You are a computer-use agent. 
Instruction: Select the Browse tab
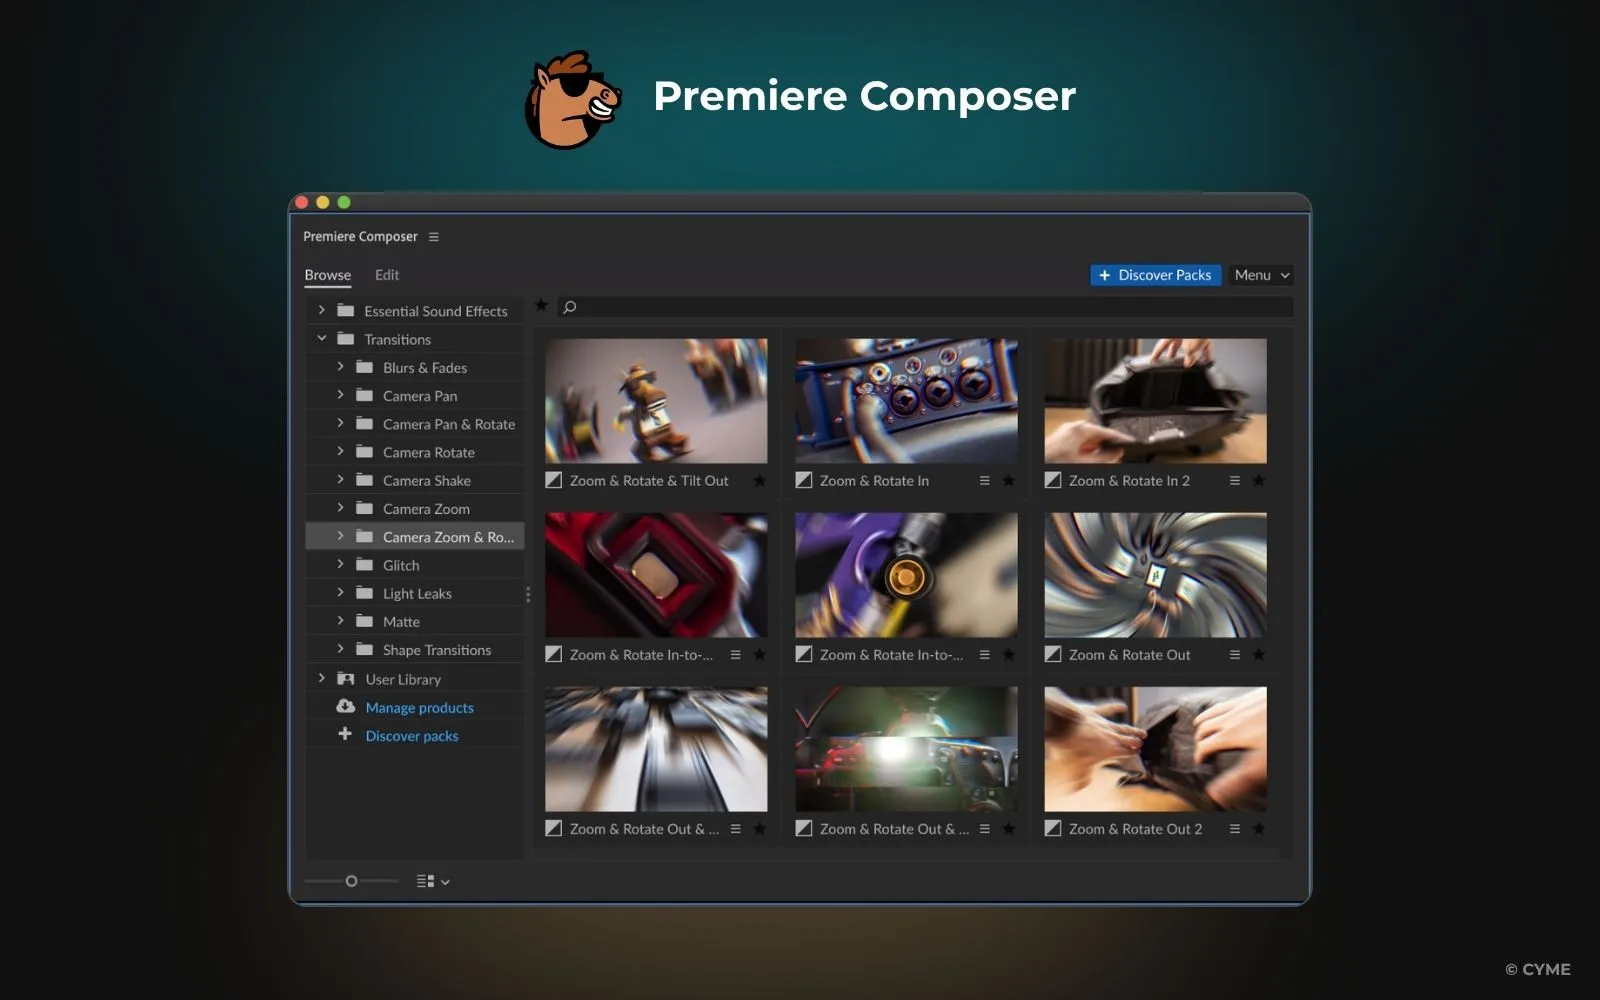(327, 274)
